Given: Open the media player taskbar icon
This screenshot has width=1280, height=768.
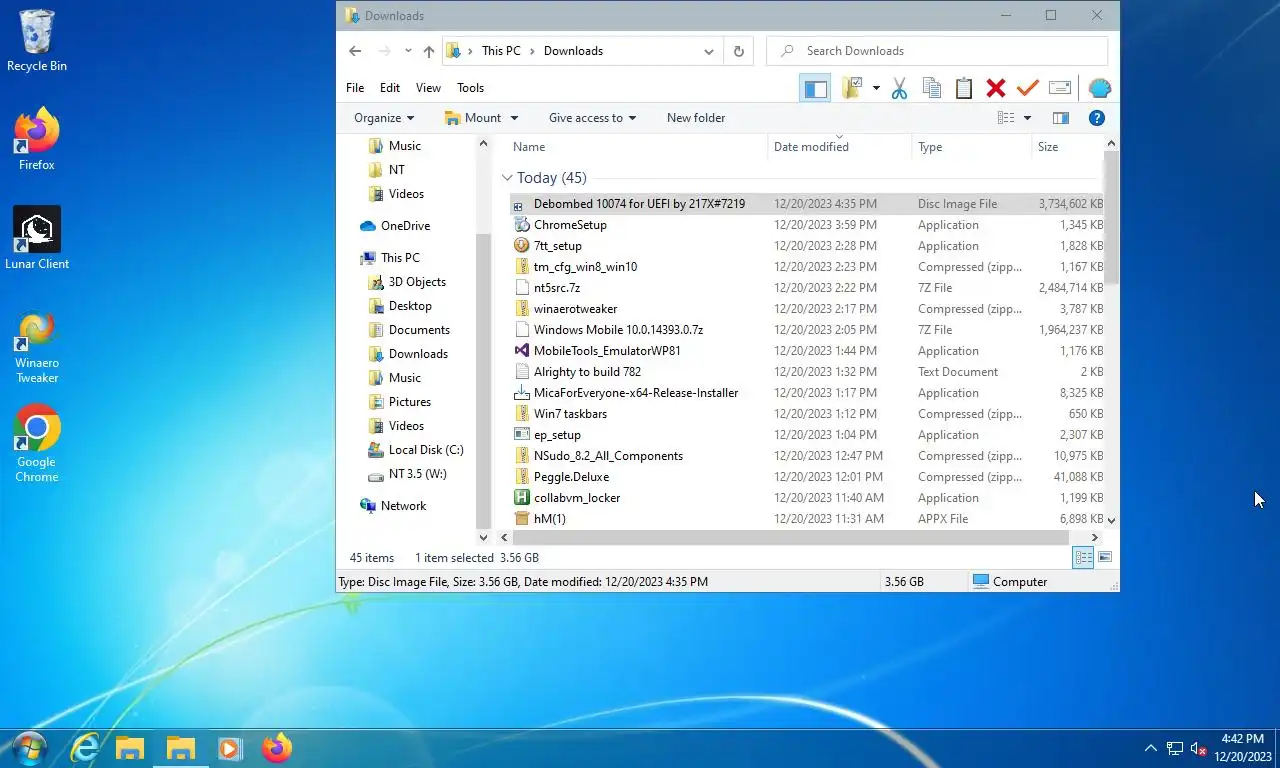Looking at the screenshot, I should pyautogui.click(x=230, y=748).
